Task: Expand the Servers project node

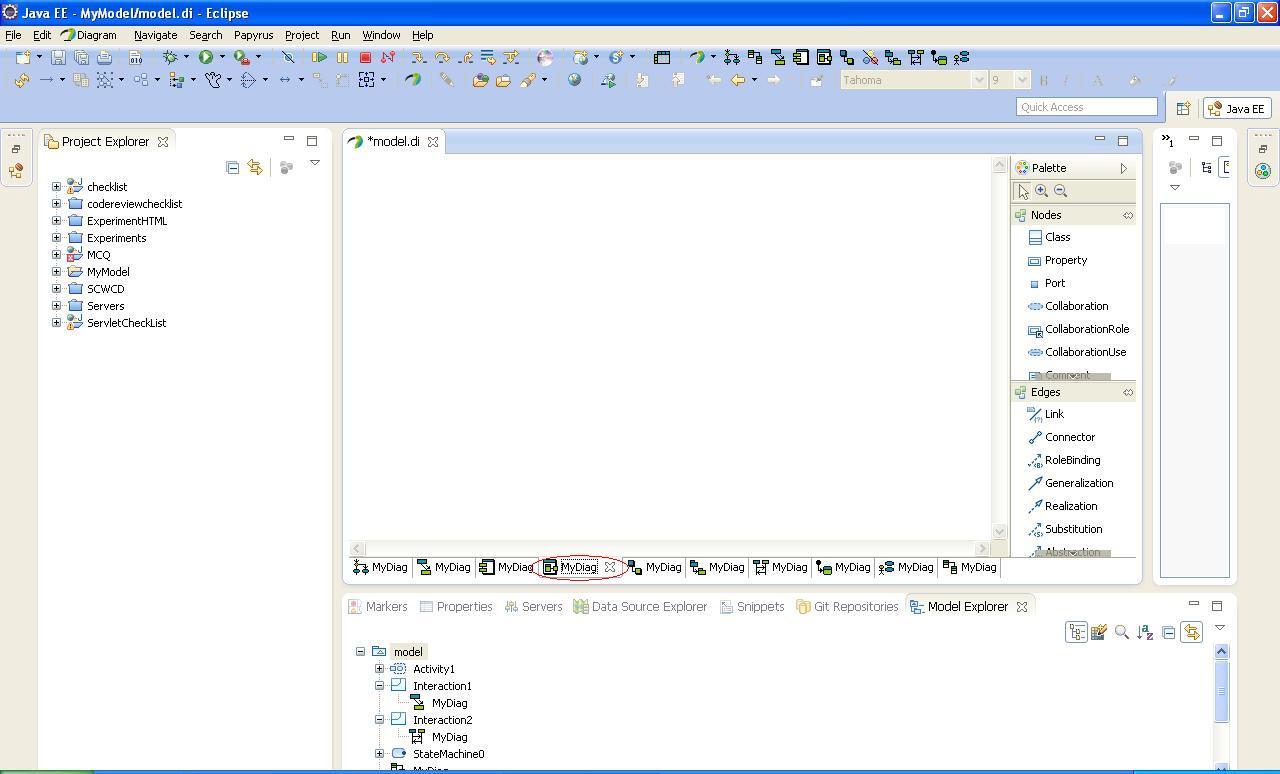Action: (x=57, y=305)
